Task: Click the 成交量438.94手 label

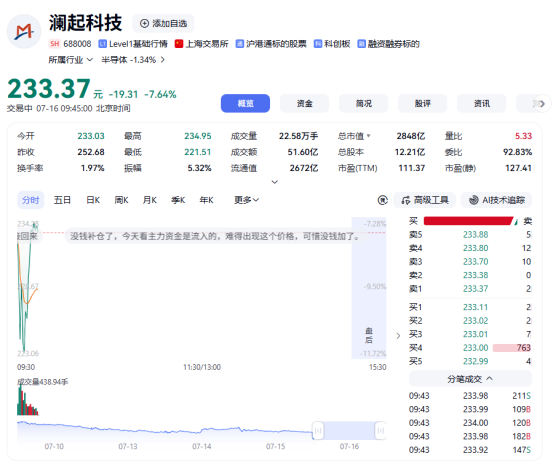Action: [x=43, y=382]
